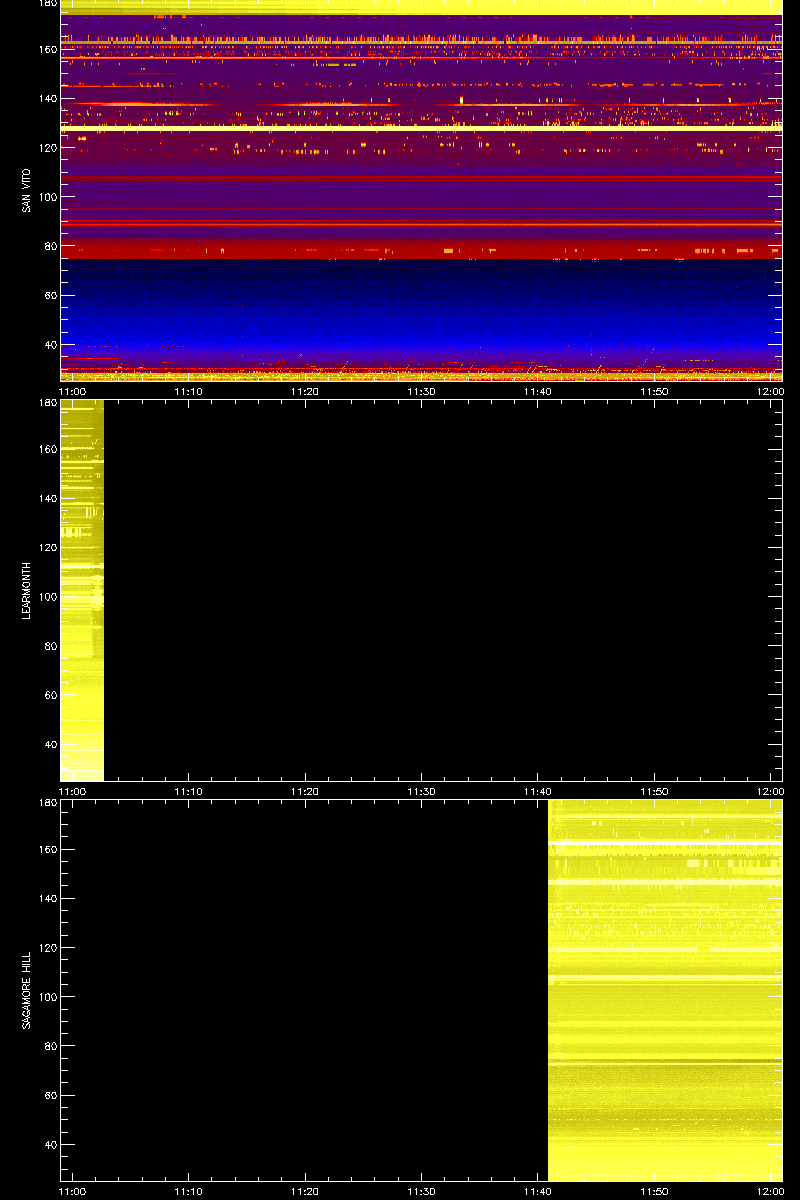Select 12:00 tick under Sagamore Hill plot
The image size is (800, 1200).
pos(771,1191)
